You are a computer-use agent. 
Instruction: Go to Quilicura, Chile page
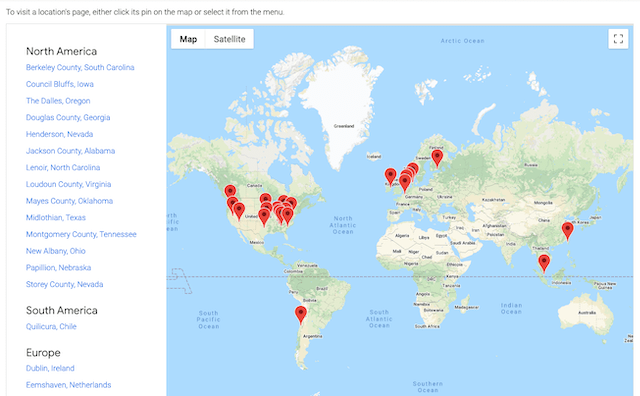[x=51, y=326]
